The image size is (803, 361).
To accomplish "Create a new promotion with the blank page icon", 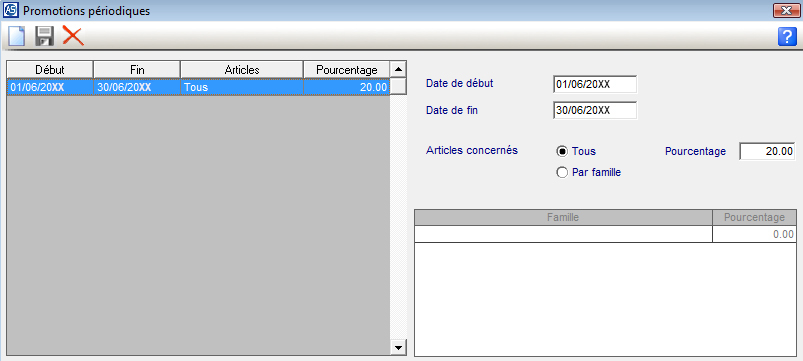I will pos(16,36).
